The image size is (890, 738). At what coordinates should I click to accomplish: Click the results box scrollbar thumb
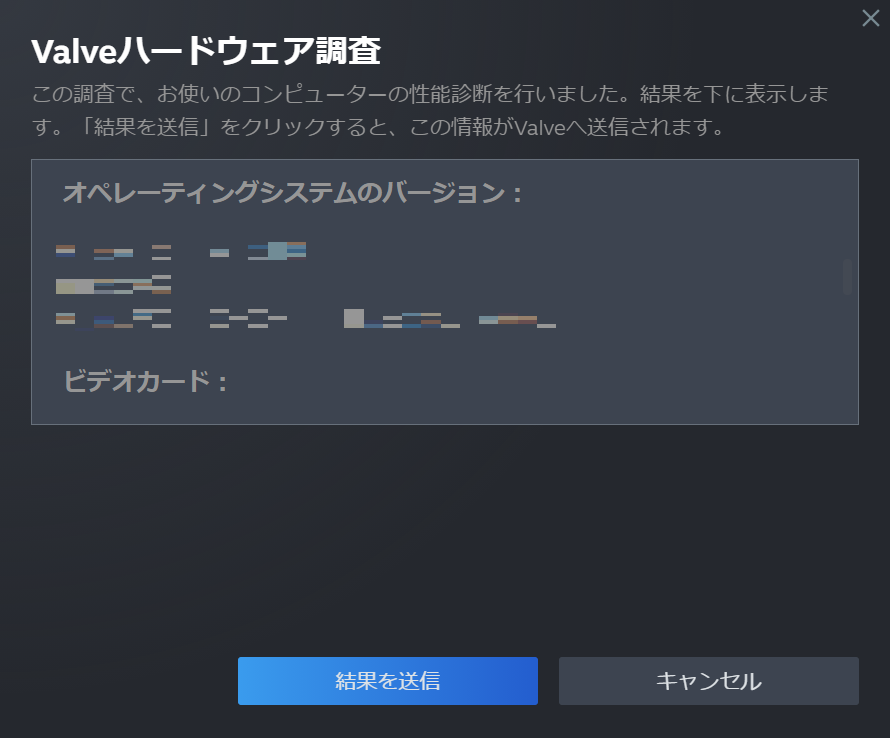(x=847, y=276)
